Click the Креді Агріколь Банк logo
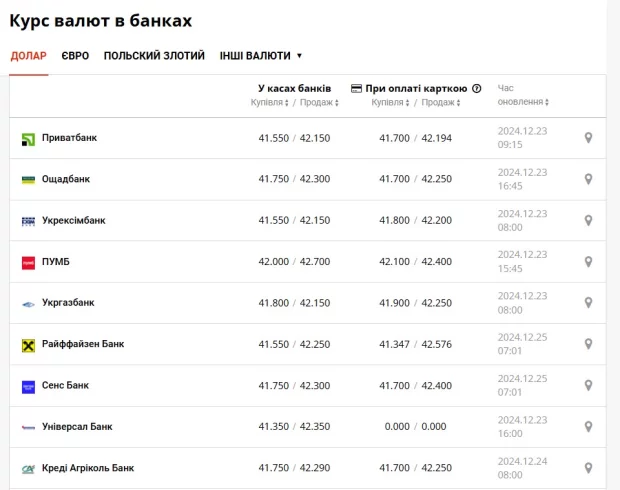 [x=28, y=469]
